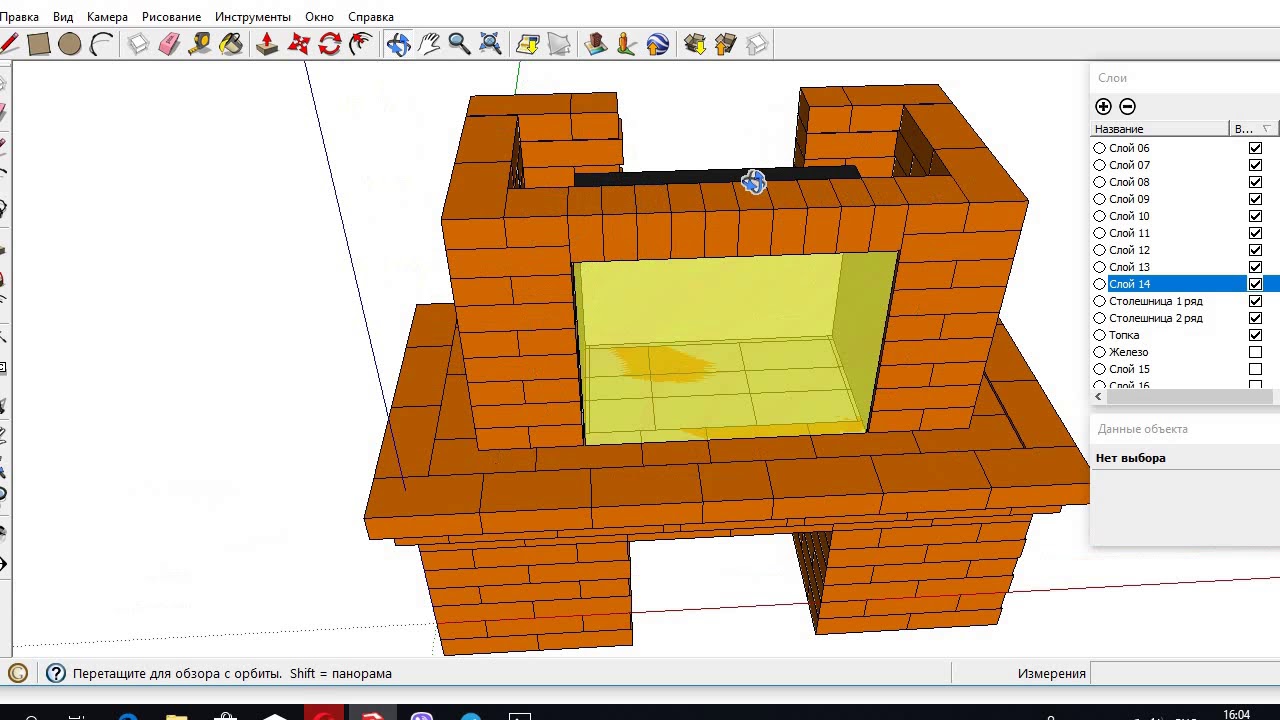Viewport: 1280px width, 720px height.
Task: Select the Pan hand tool
Action: point(429,44)
